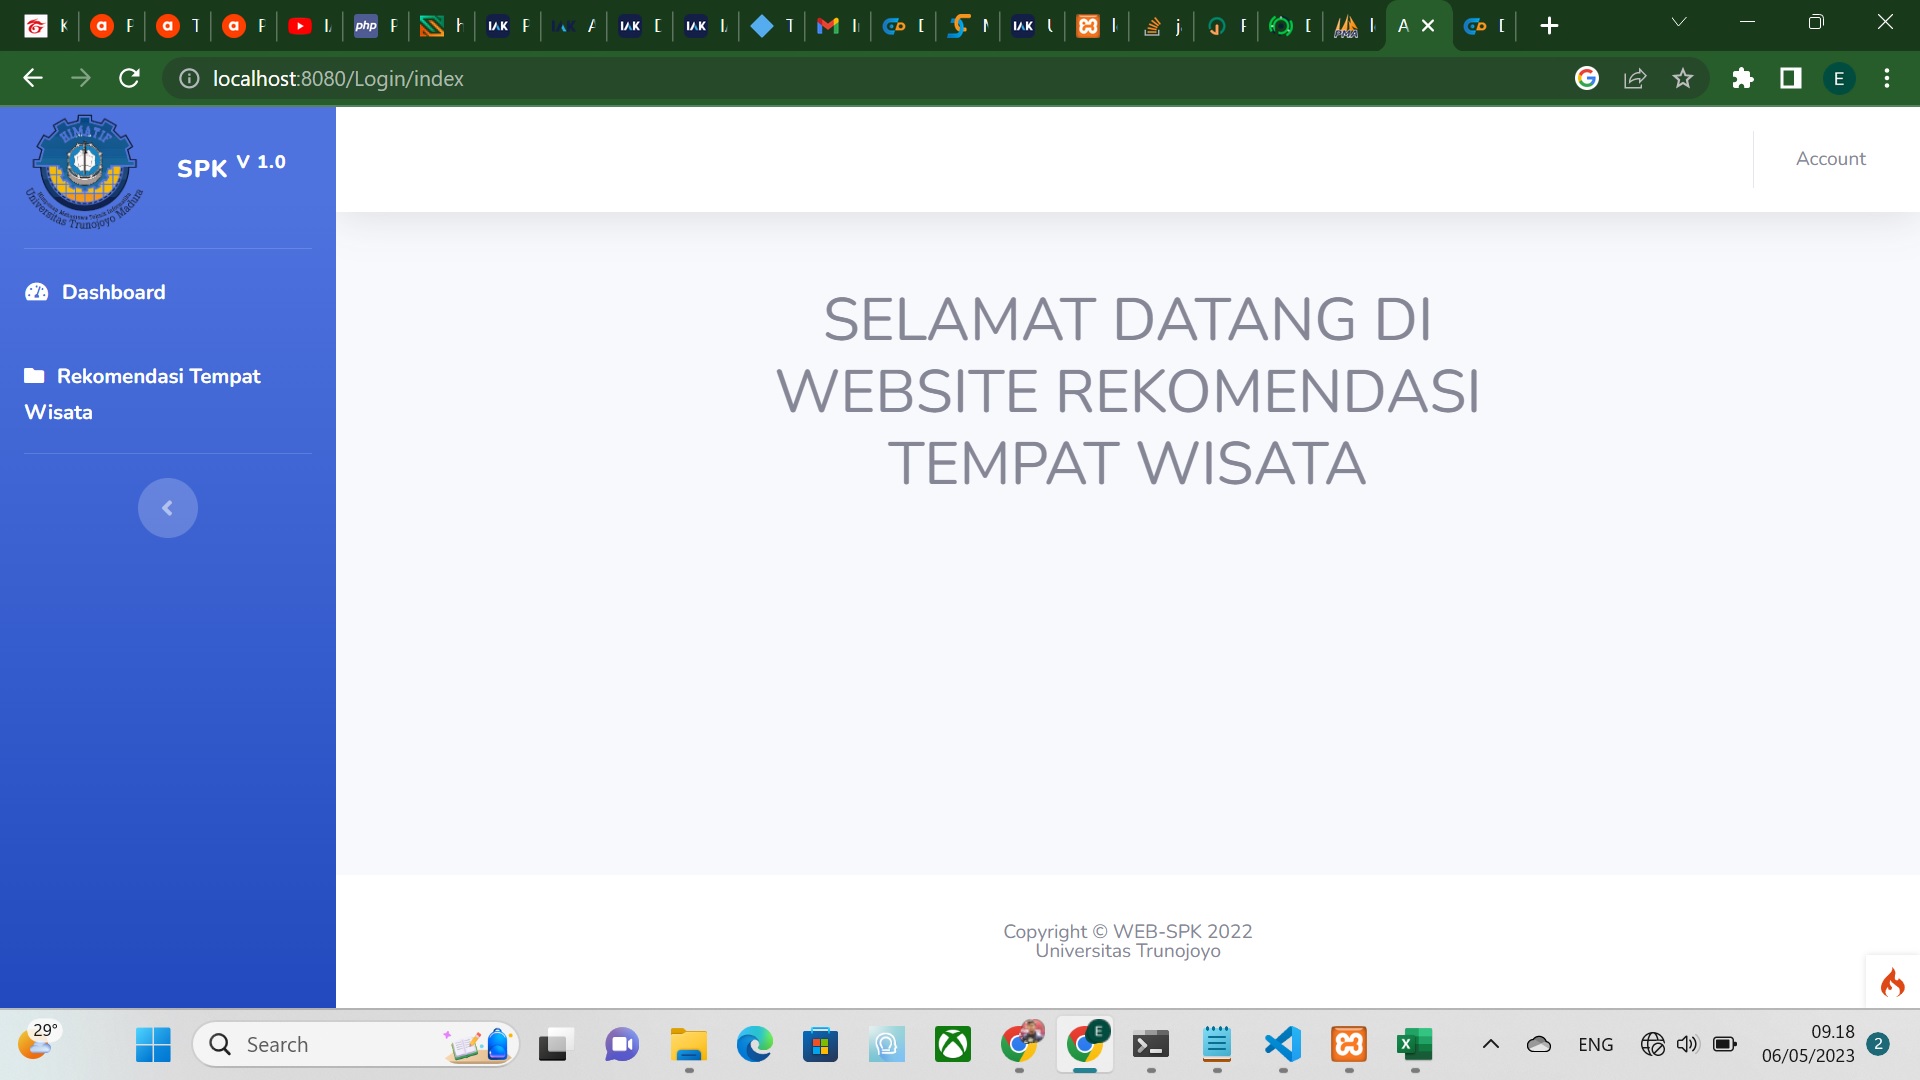Click the SPK V 1.0 brand title
The width and height of the screenshot is (1920, 1080).
tap(231, 166)
